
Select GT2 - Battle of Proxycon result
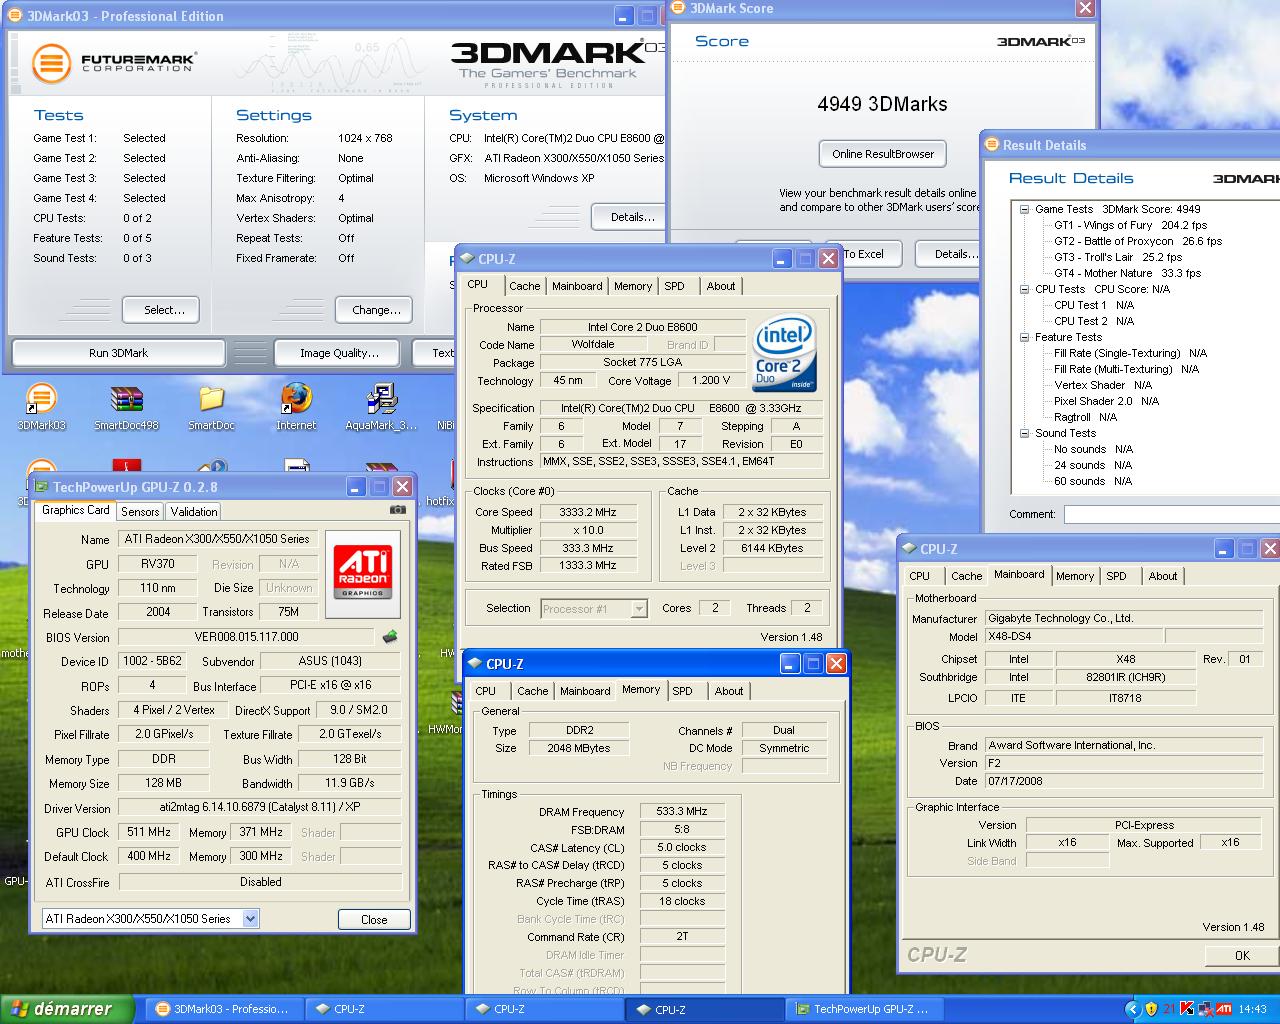[1138, 241]
